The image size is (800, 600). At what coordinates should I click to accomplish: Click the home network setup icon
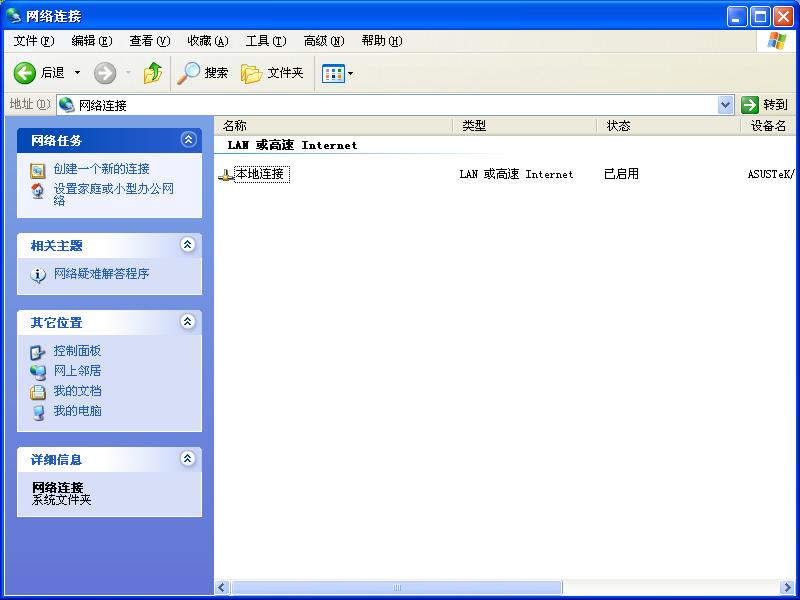coord(38,190)
